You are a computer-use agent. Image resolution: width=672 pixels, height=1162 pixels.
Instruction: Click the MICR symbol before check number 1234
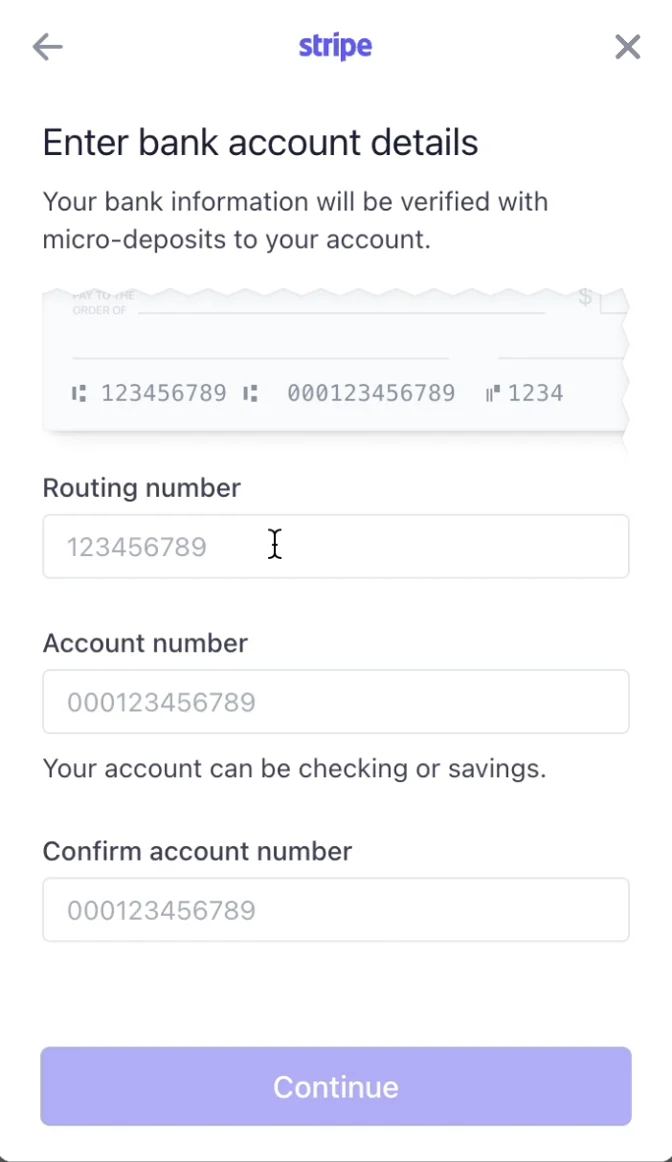[492, 393]
